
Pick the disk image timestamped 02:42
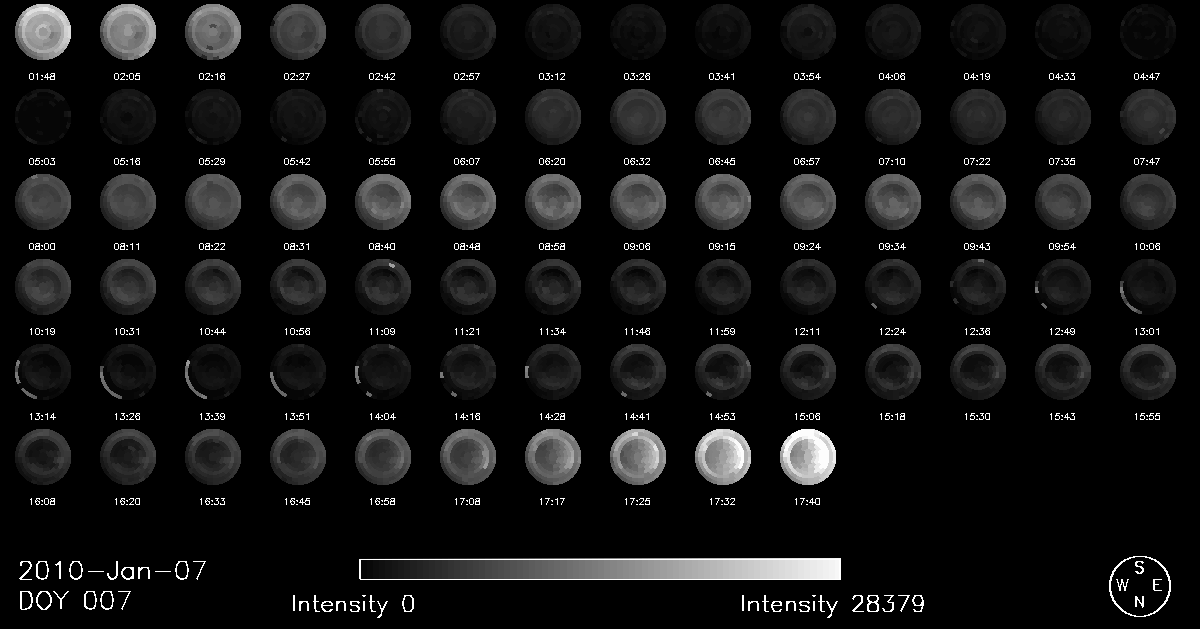(x=382, y=32)
